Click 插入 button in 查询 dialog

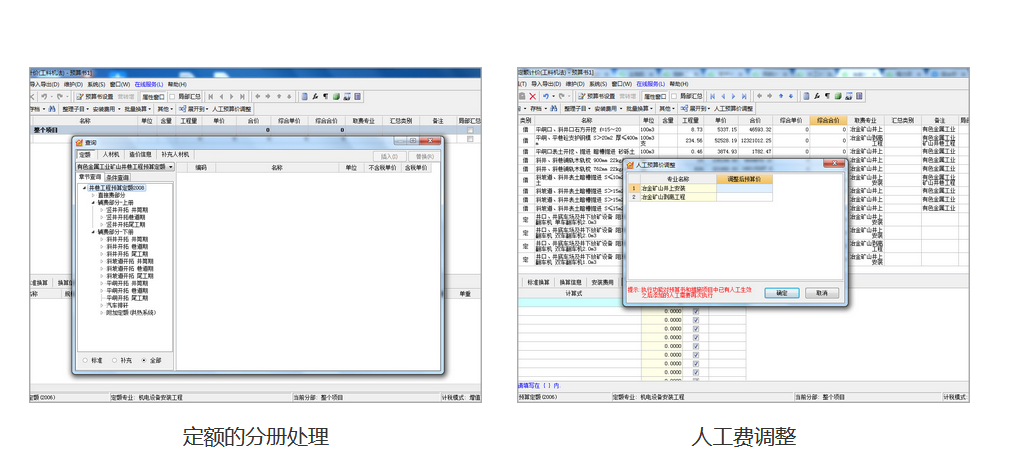click(x=389, y=156)
